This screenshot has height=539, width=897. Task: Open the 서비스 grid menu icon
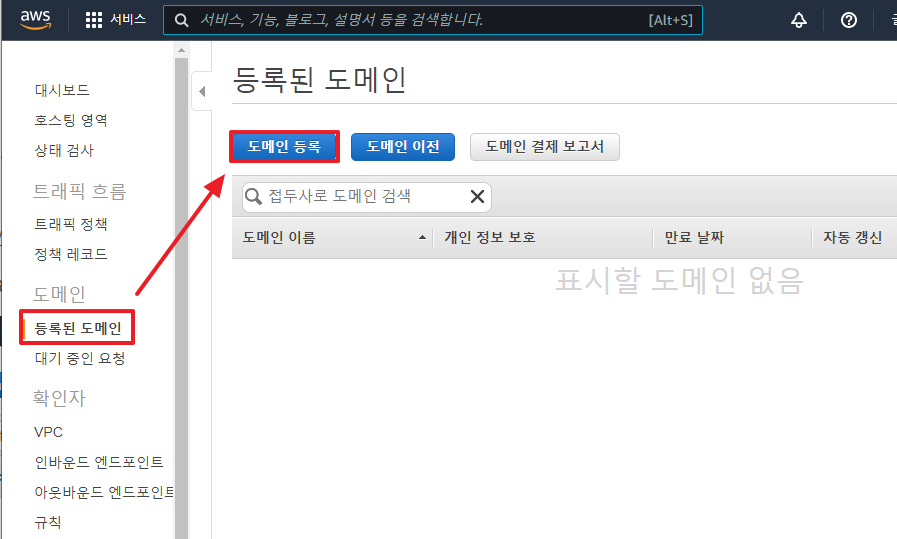pos(93,20)
